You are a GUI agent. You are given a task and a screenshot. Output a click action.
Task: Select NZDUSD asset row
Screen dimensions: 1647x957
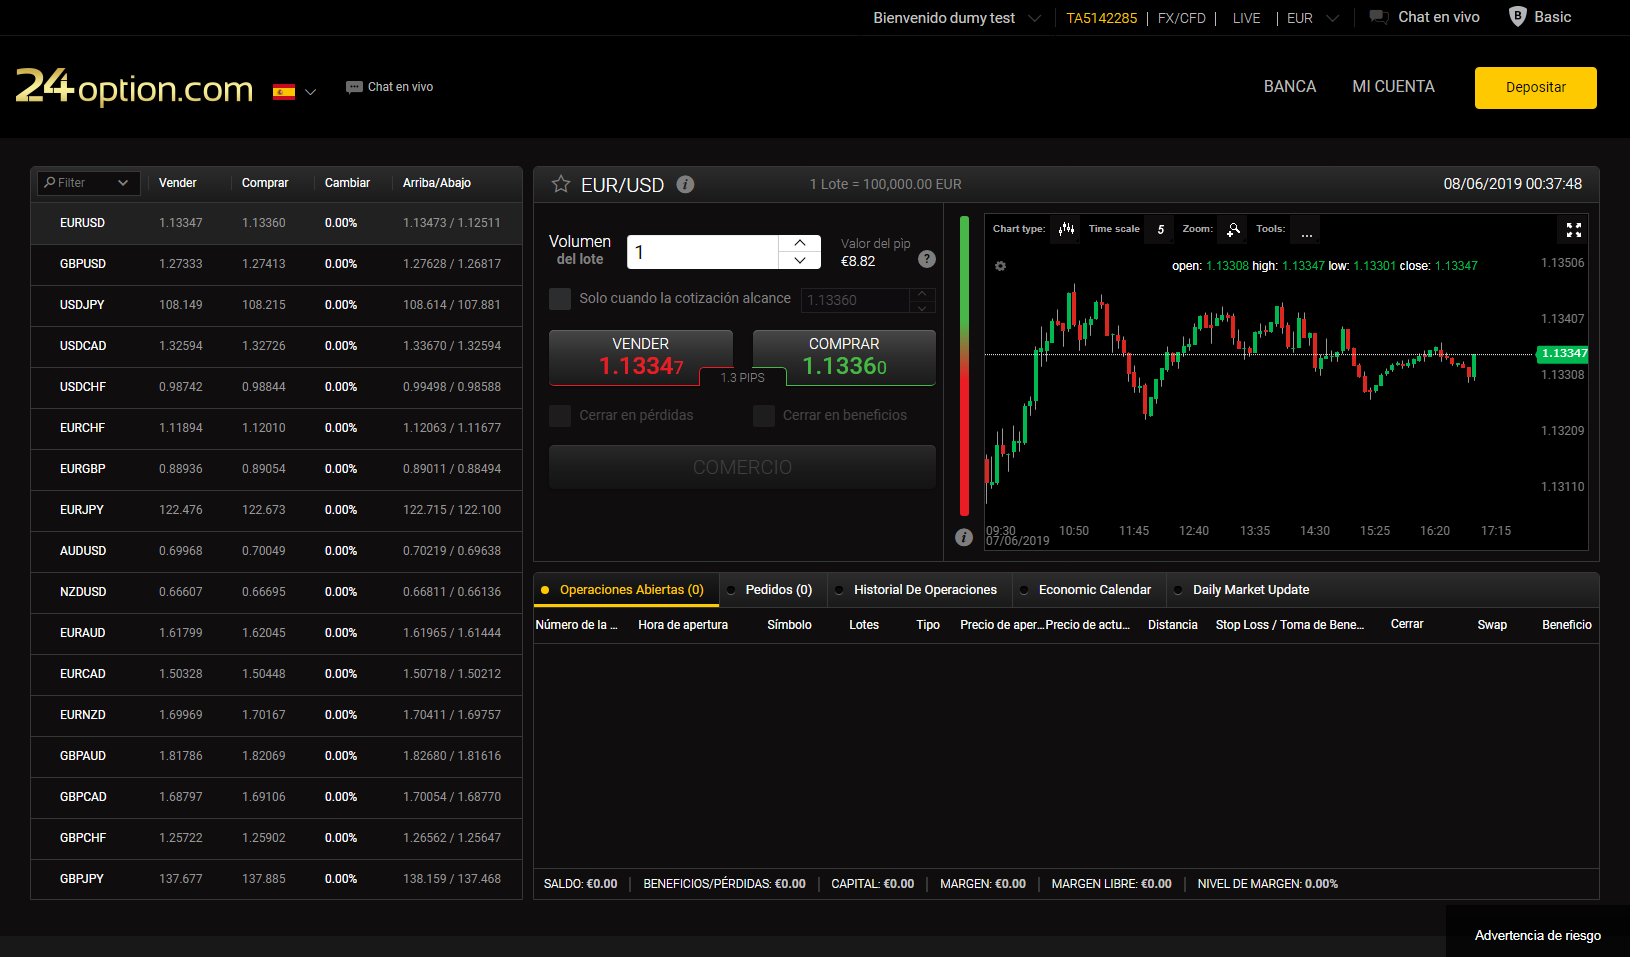coord(277,592)
